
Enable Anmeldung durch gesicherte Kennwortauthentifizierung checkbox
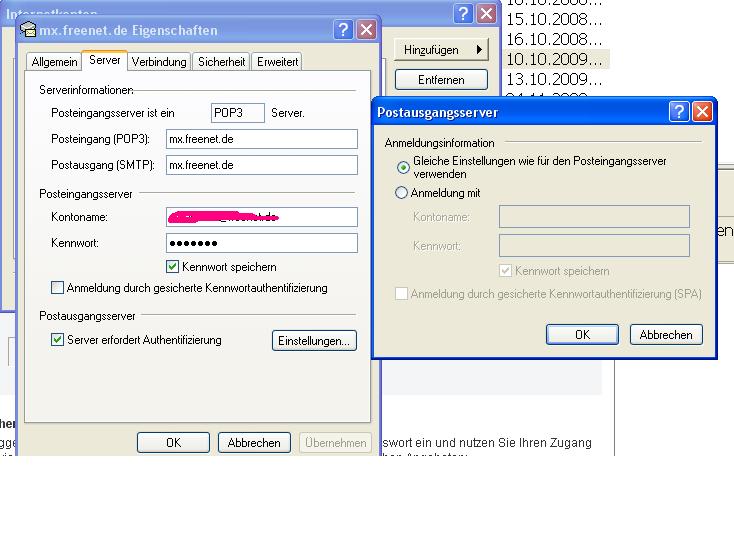[x=57, y=287]
